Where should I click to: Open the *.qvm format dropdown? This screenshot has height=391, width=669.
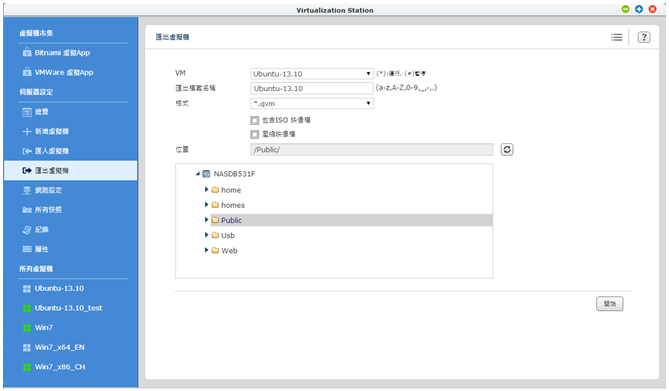(312, 104)
